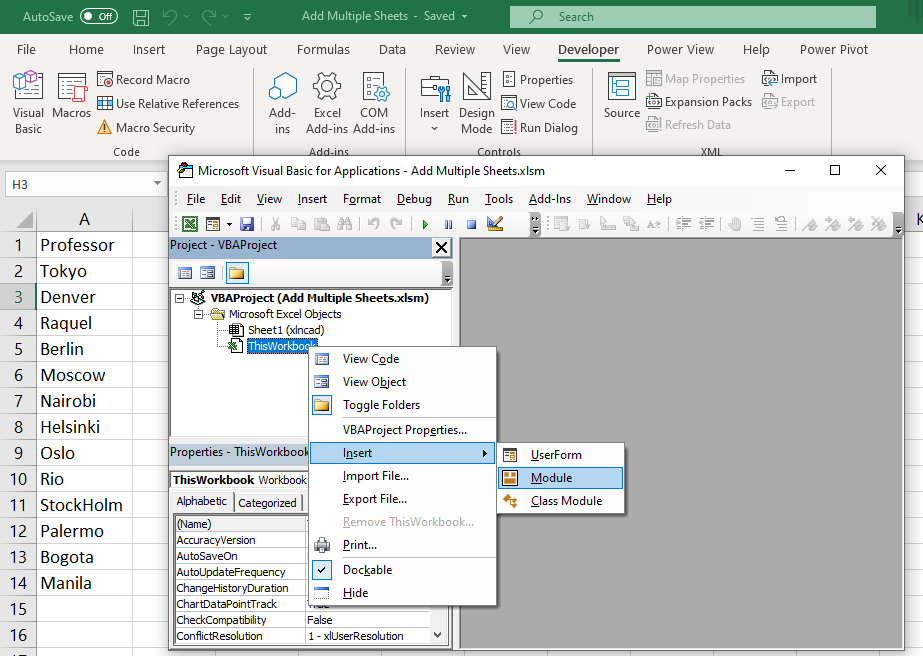Image resolution: width=923 pixels, height=656 pixels.
Task: Click Break pause button in VBA toolbar
Action: pyautogui.click(x=449, y=224)
